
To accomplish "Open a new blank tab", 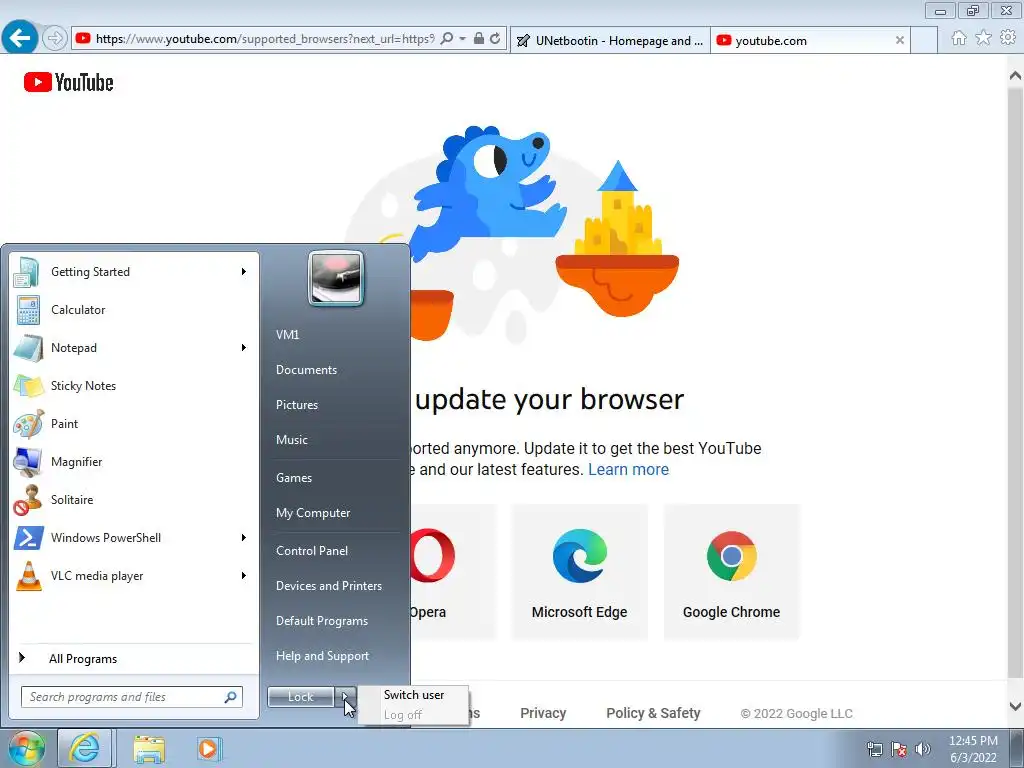I will (923, 40).
